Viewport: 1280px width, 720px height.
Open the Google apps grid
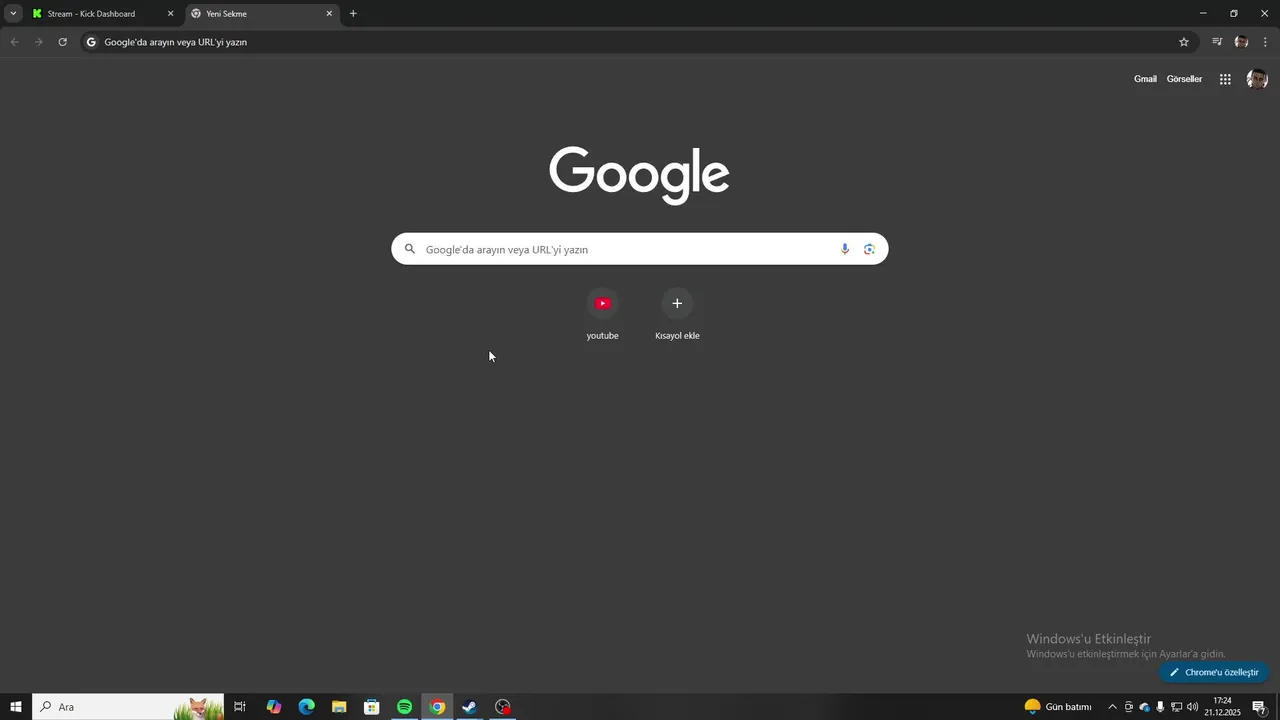point(1225,79)
